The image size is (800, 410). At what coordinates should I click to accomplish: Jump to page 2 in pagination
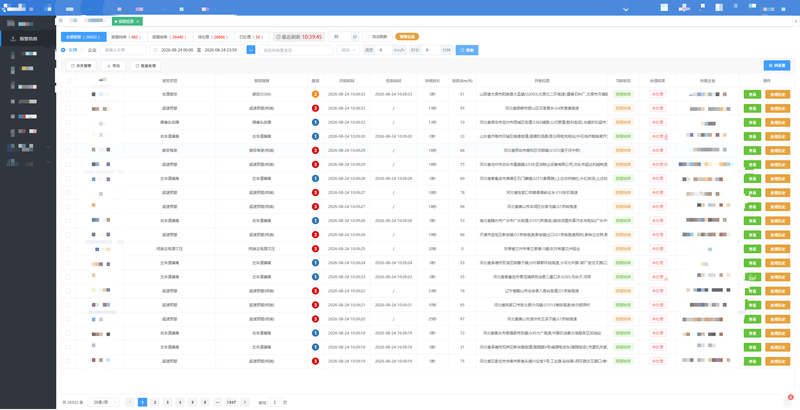pyautogui.click(x=155, y=402)
